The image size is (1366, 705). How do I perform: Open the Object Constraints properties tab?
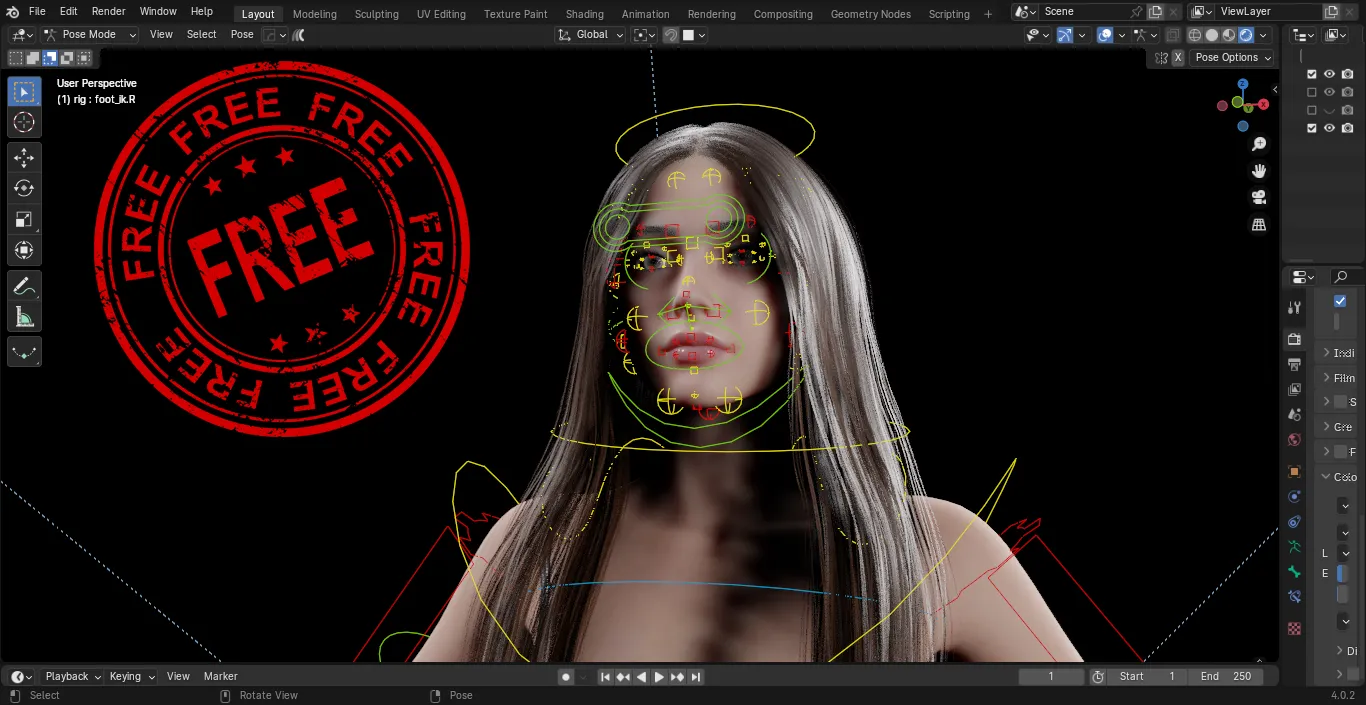[1295, 522]
